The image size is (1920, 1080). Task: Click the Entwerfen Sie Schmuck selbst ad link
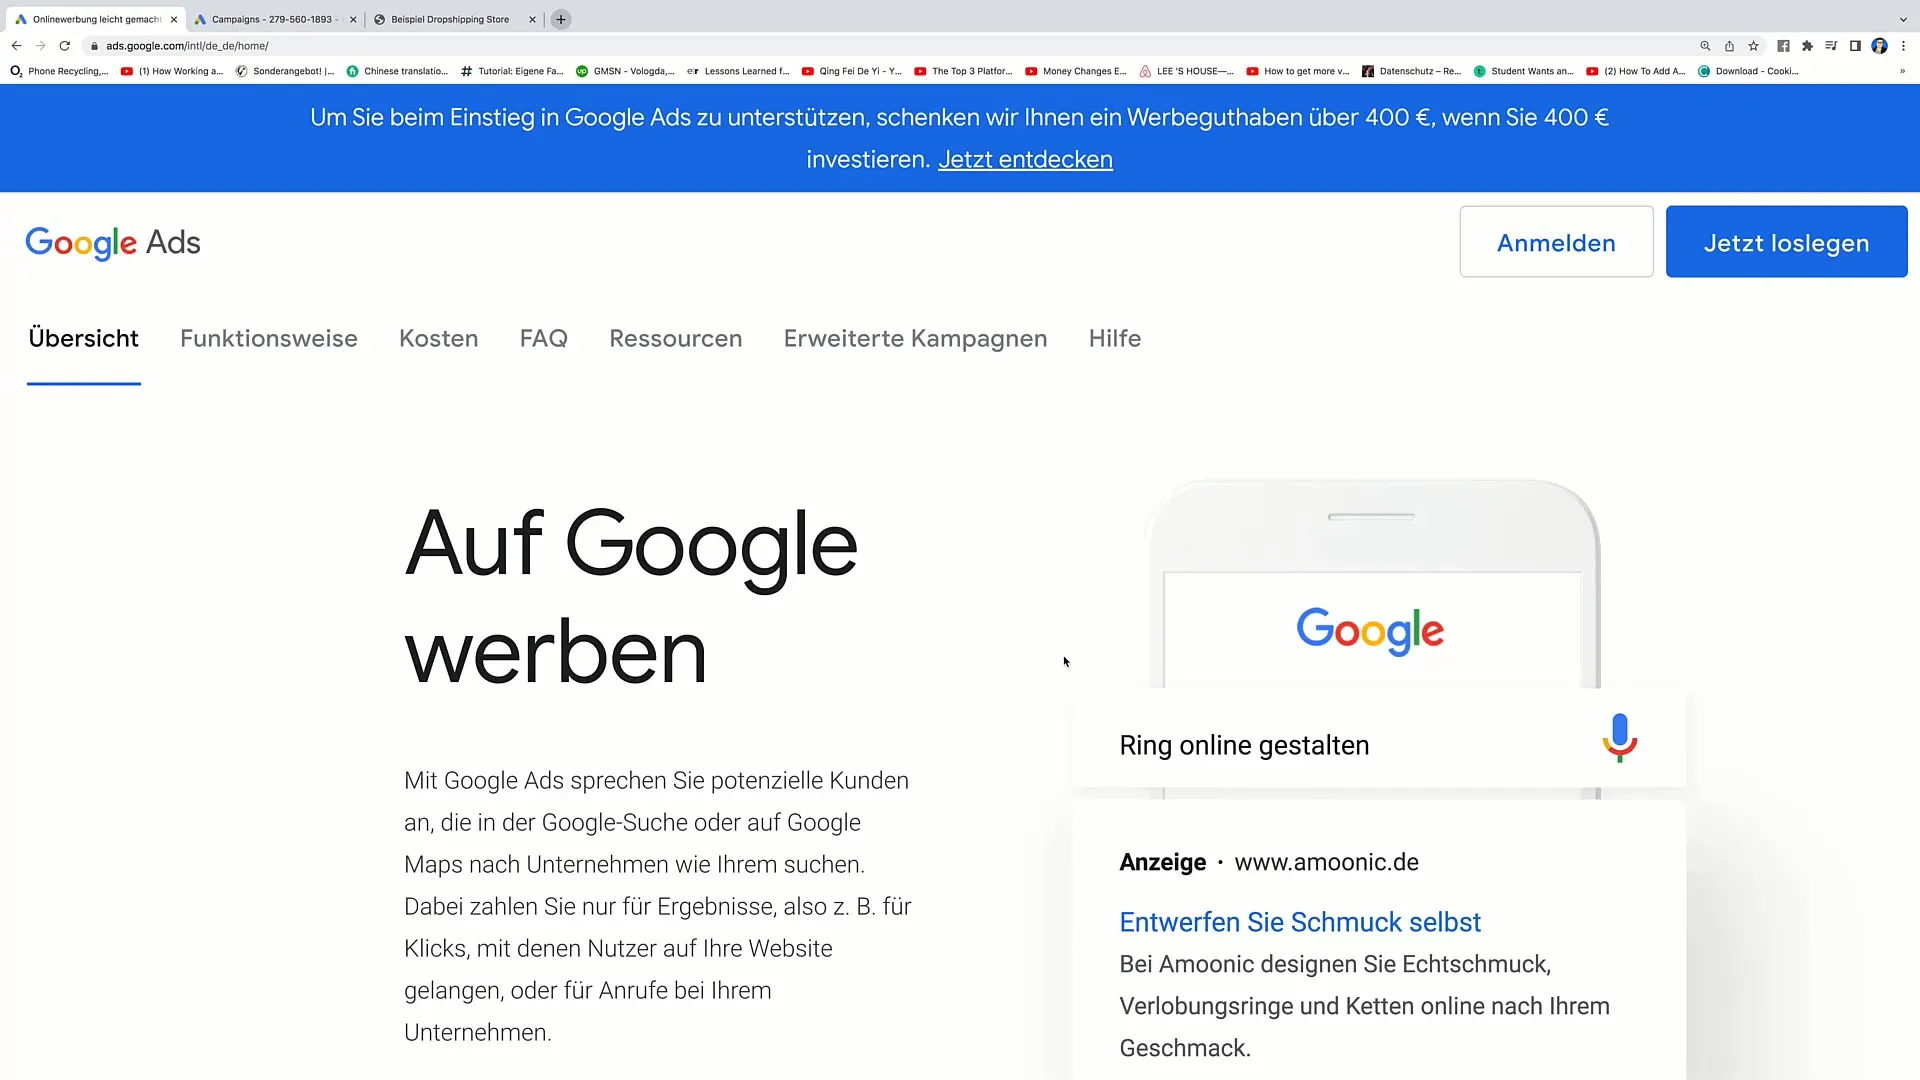tap(1300, 922)
